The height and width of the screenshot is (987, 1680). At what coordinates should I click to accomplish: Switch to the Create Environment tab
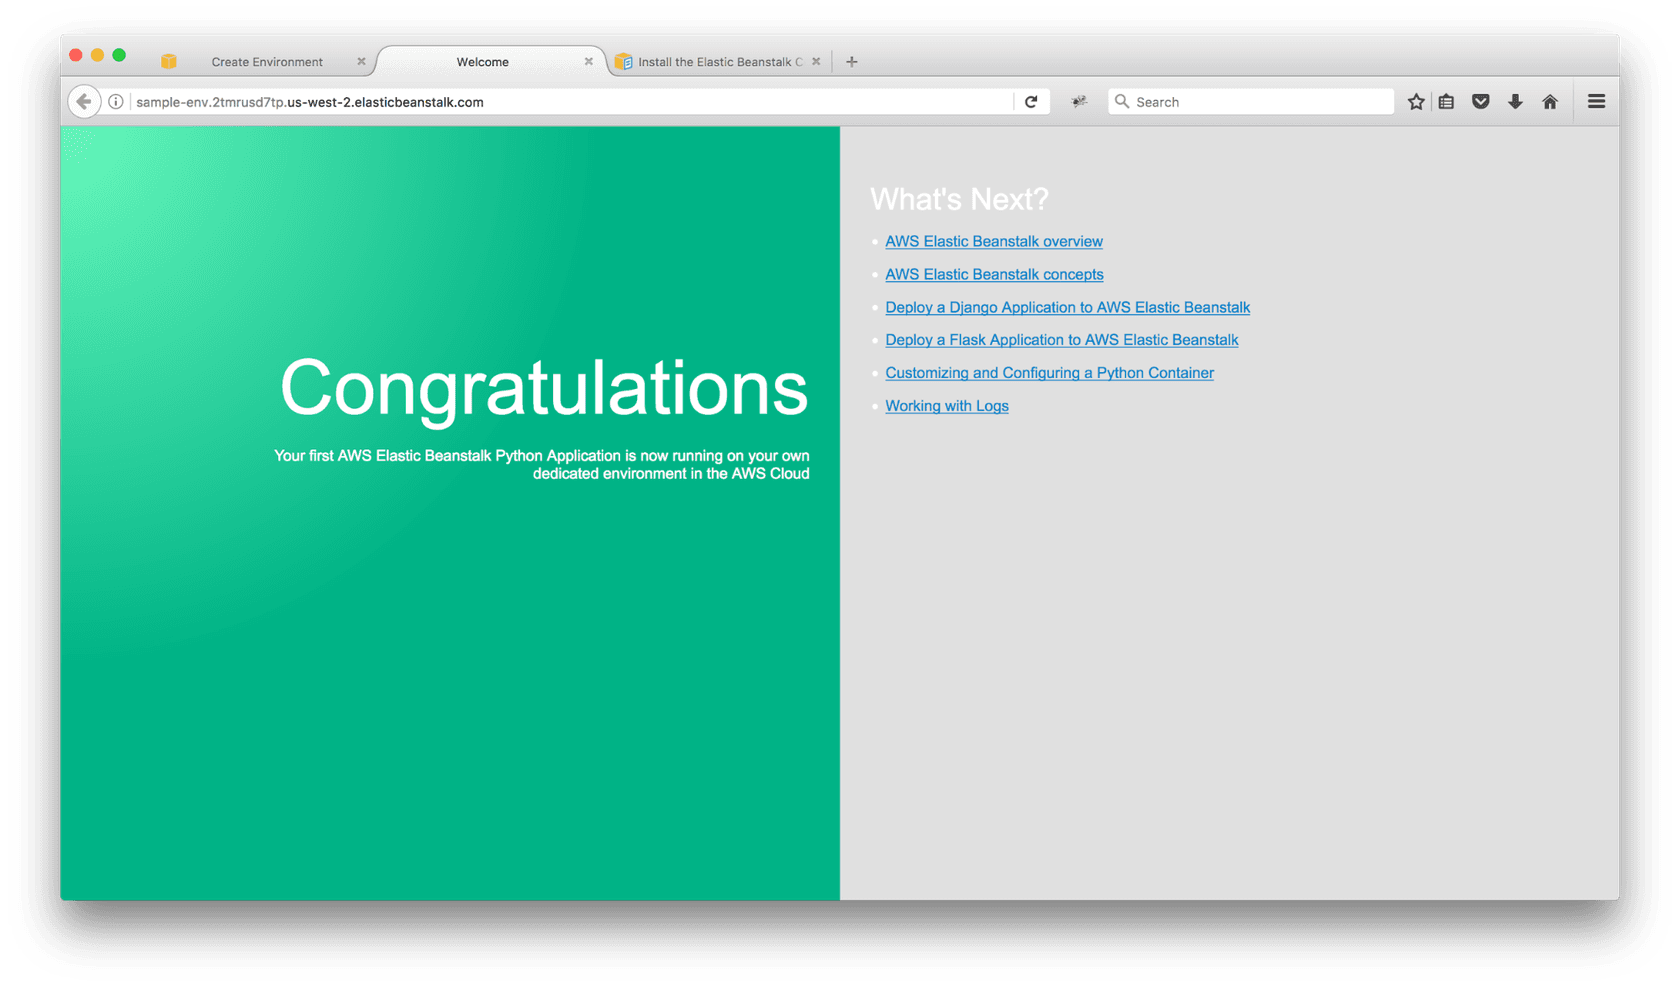(x=267, y=62)
